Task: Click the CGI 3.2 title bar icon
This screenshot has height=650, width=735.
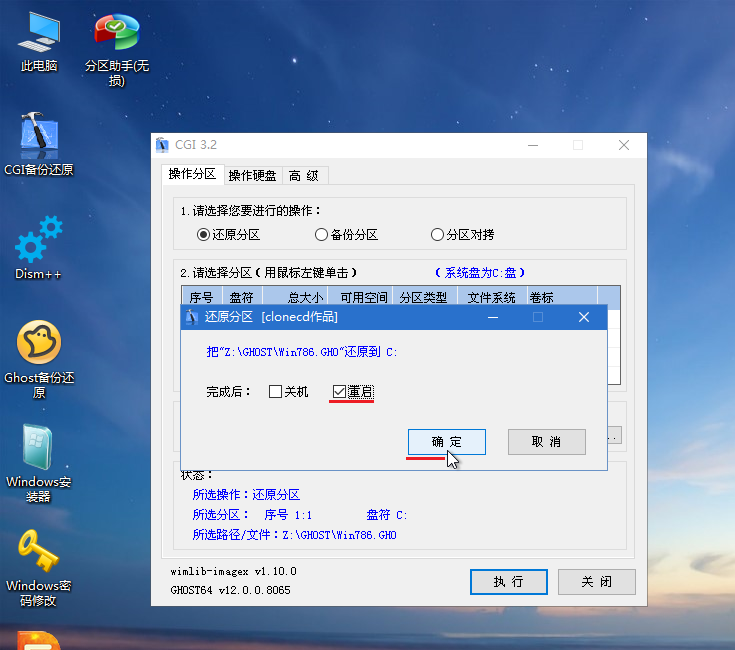Action: tap(162, 145)
